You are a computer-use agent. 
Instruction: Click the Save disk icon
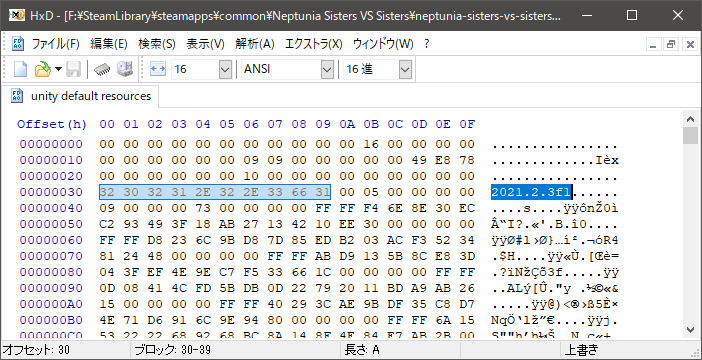coord(73,69)
